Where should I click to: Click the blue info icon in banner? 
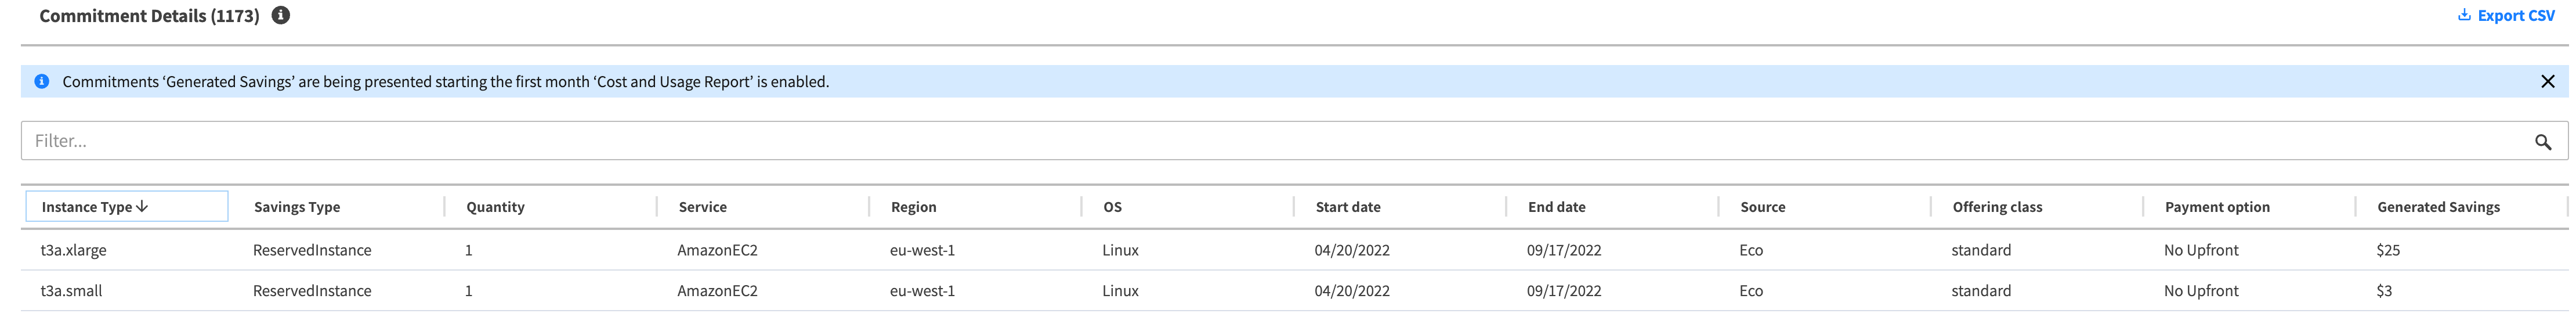tap(42, 82)
